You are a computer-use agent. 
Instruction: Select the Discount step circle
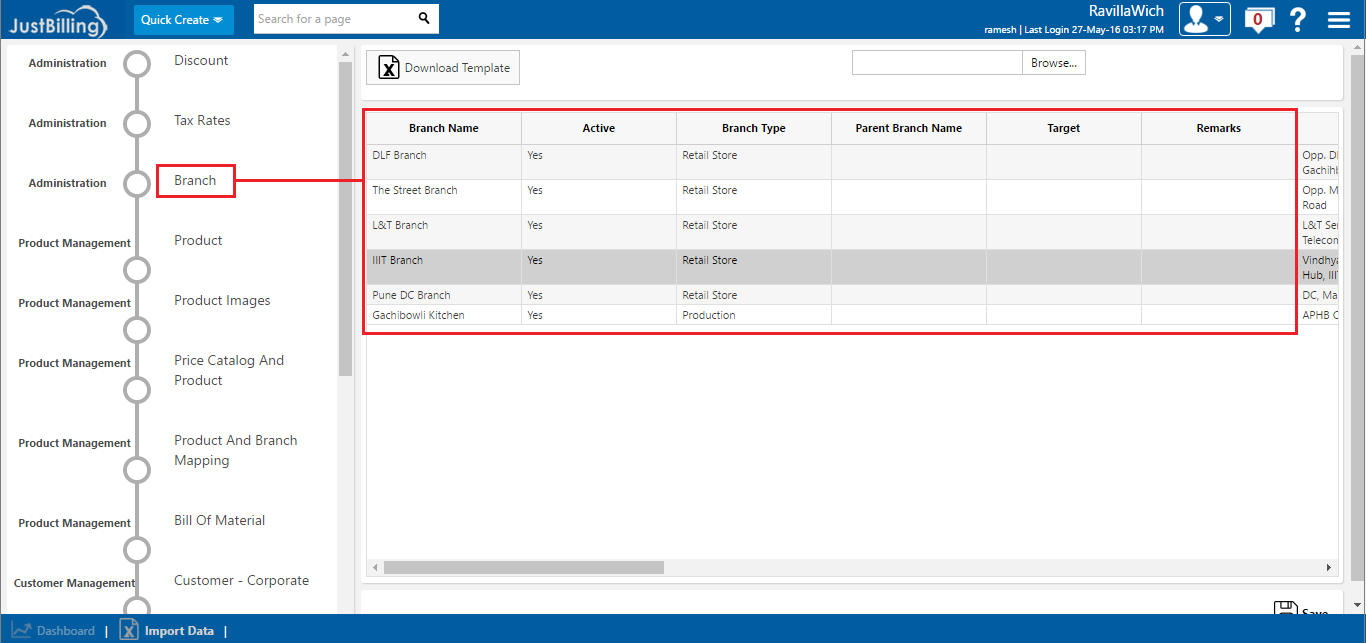click(137, 64)
